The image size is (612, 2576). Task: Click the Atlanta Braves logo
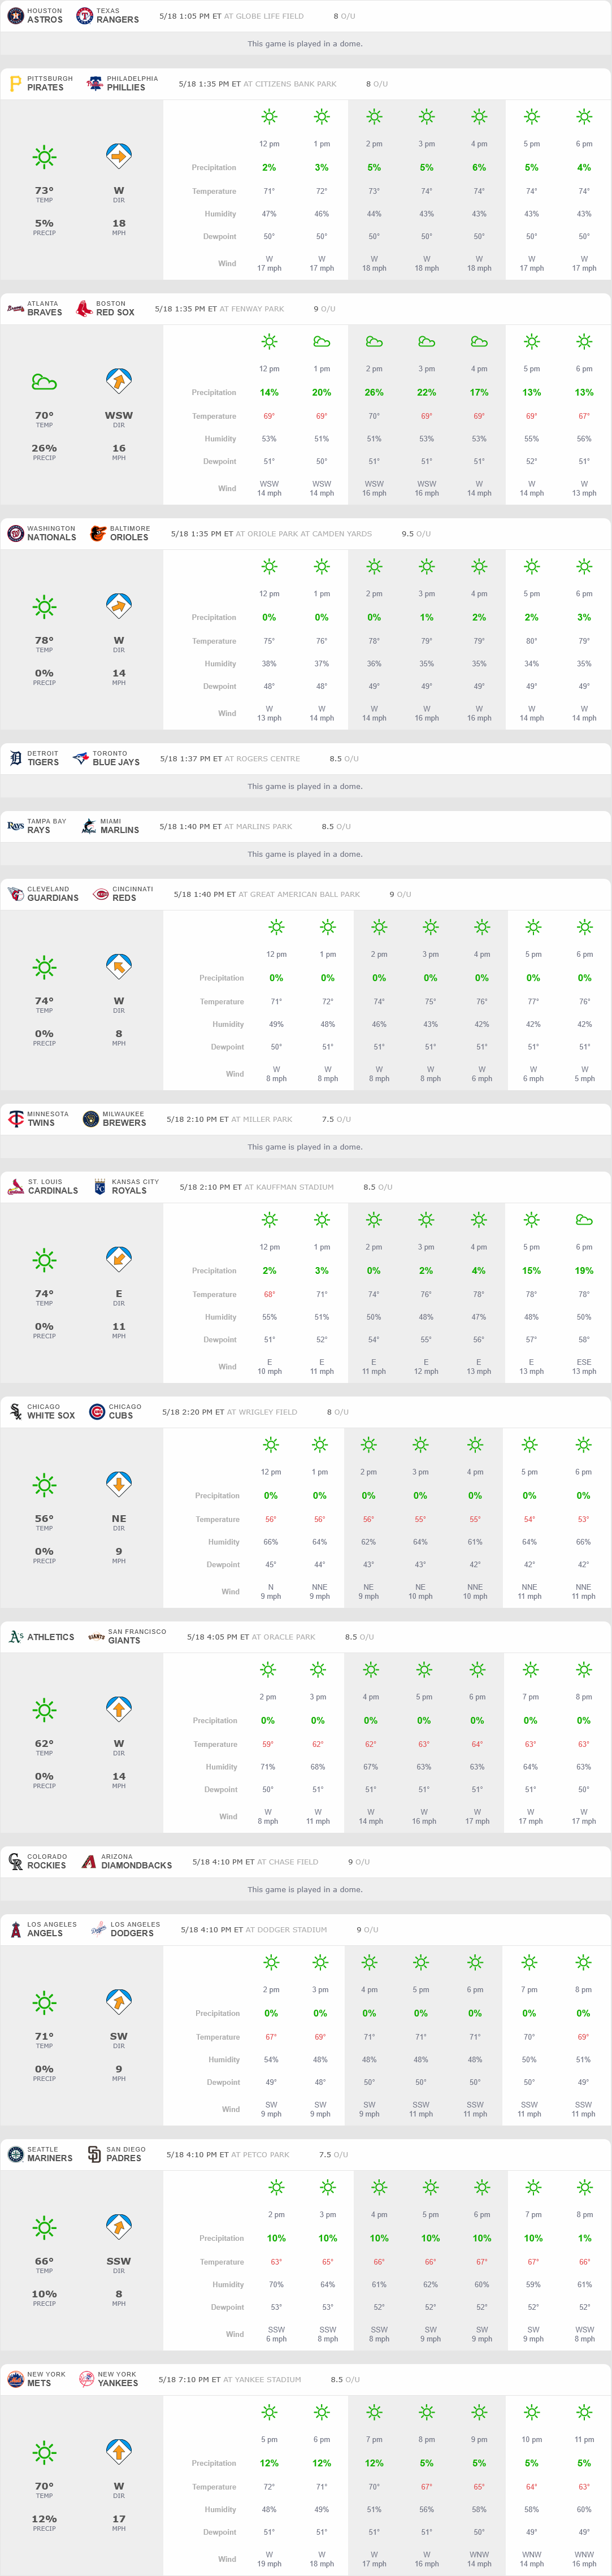pyautogui.click(x=15, y=309)
